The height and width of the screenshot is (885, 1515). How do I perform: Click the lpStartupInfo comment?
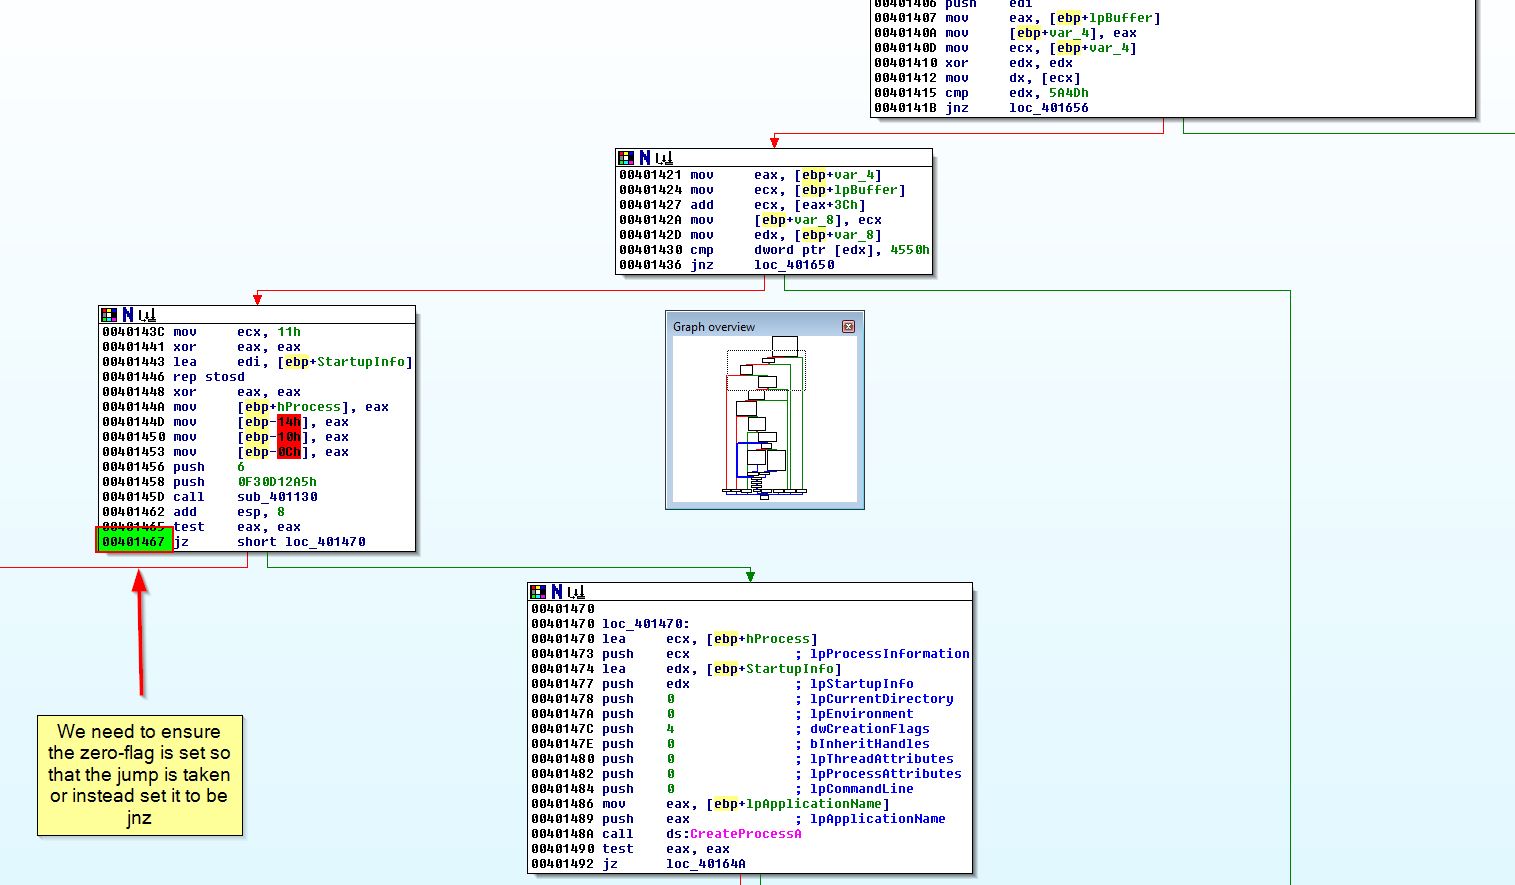[854, 684]
